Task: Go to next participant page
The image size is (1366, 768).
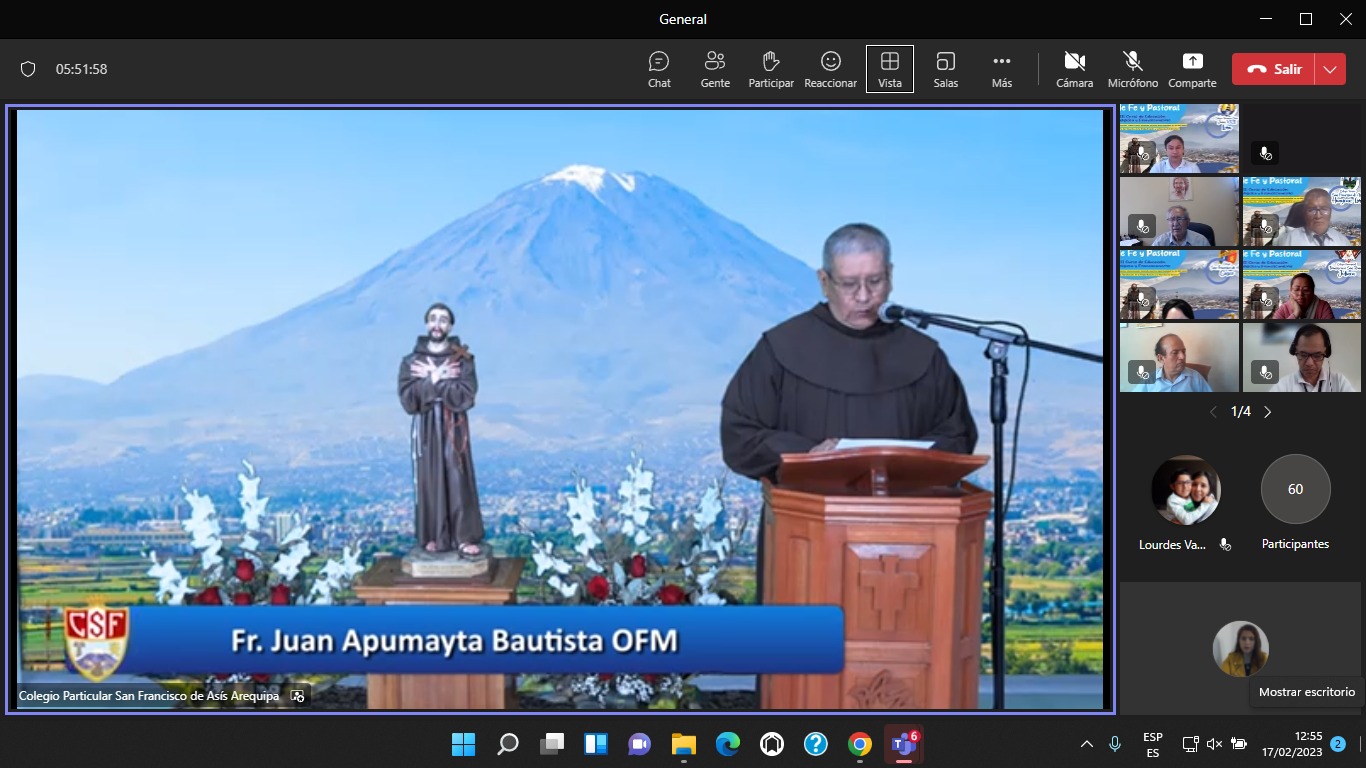Action: [1268, 412]
